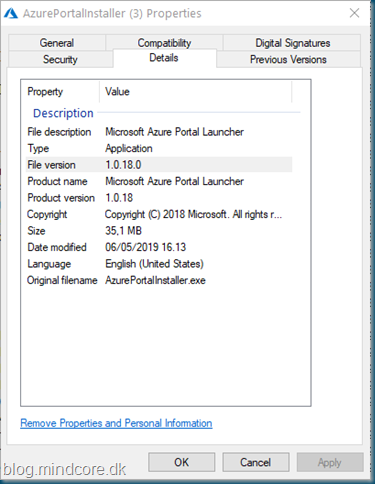375x484 pixels.
Task: Click the File description value Microsoft Azure Portal Launcher
Action: [x=175, y=132]
